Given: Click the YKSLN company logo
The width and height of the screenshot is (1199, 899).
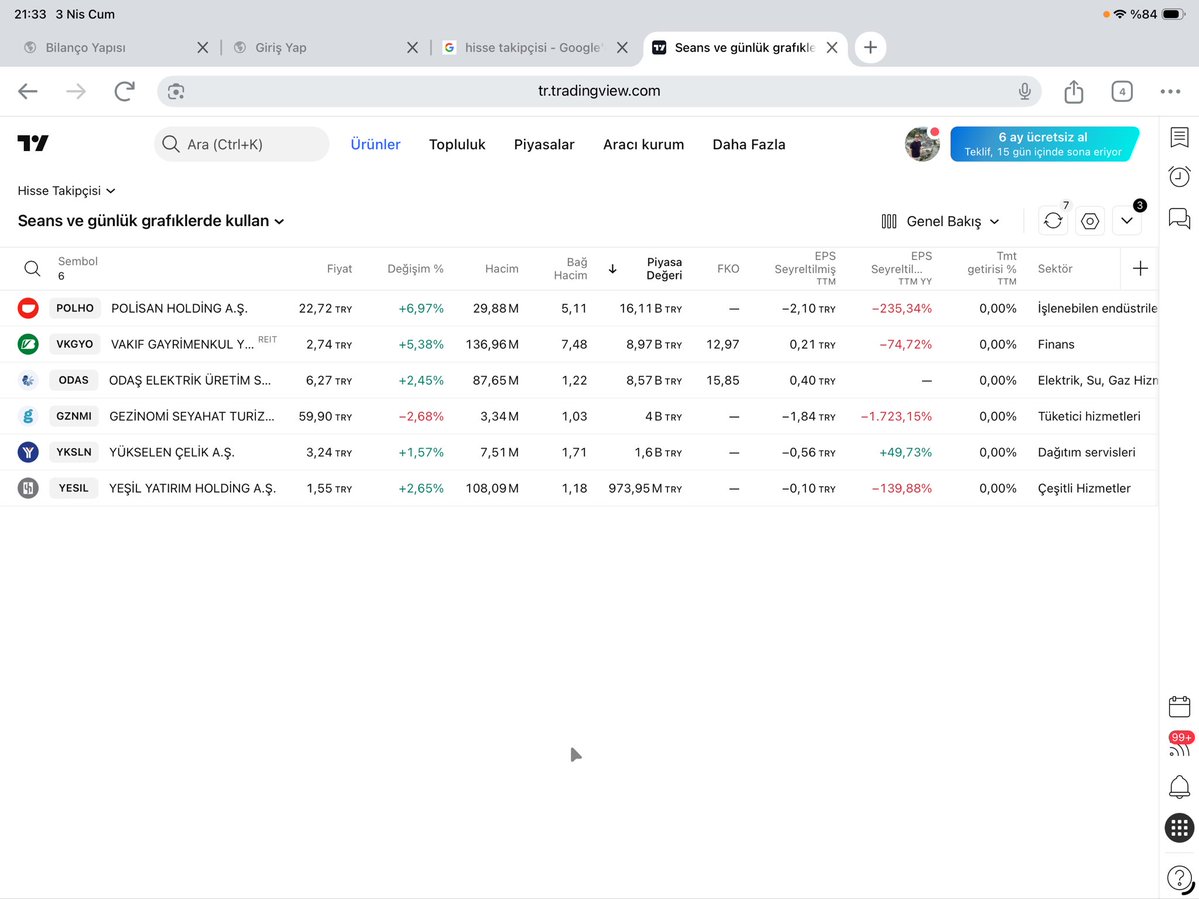Looking at the screenshot, I should coord(28,452).
